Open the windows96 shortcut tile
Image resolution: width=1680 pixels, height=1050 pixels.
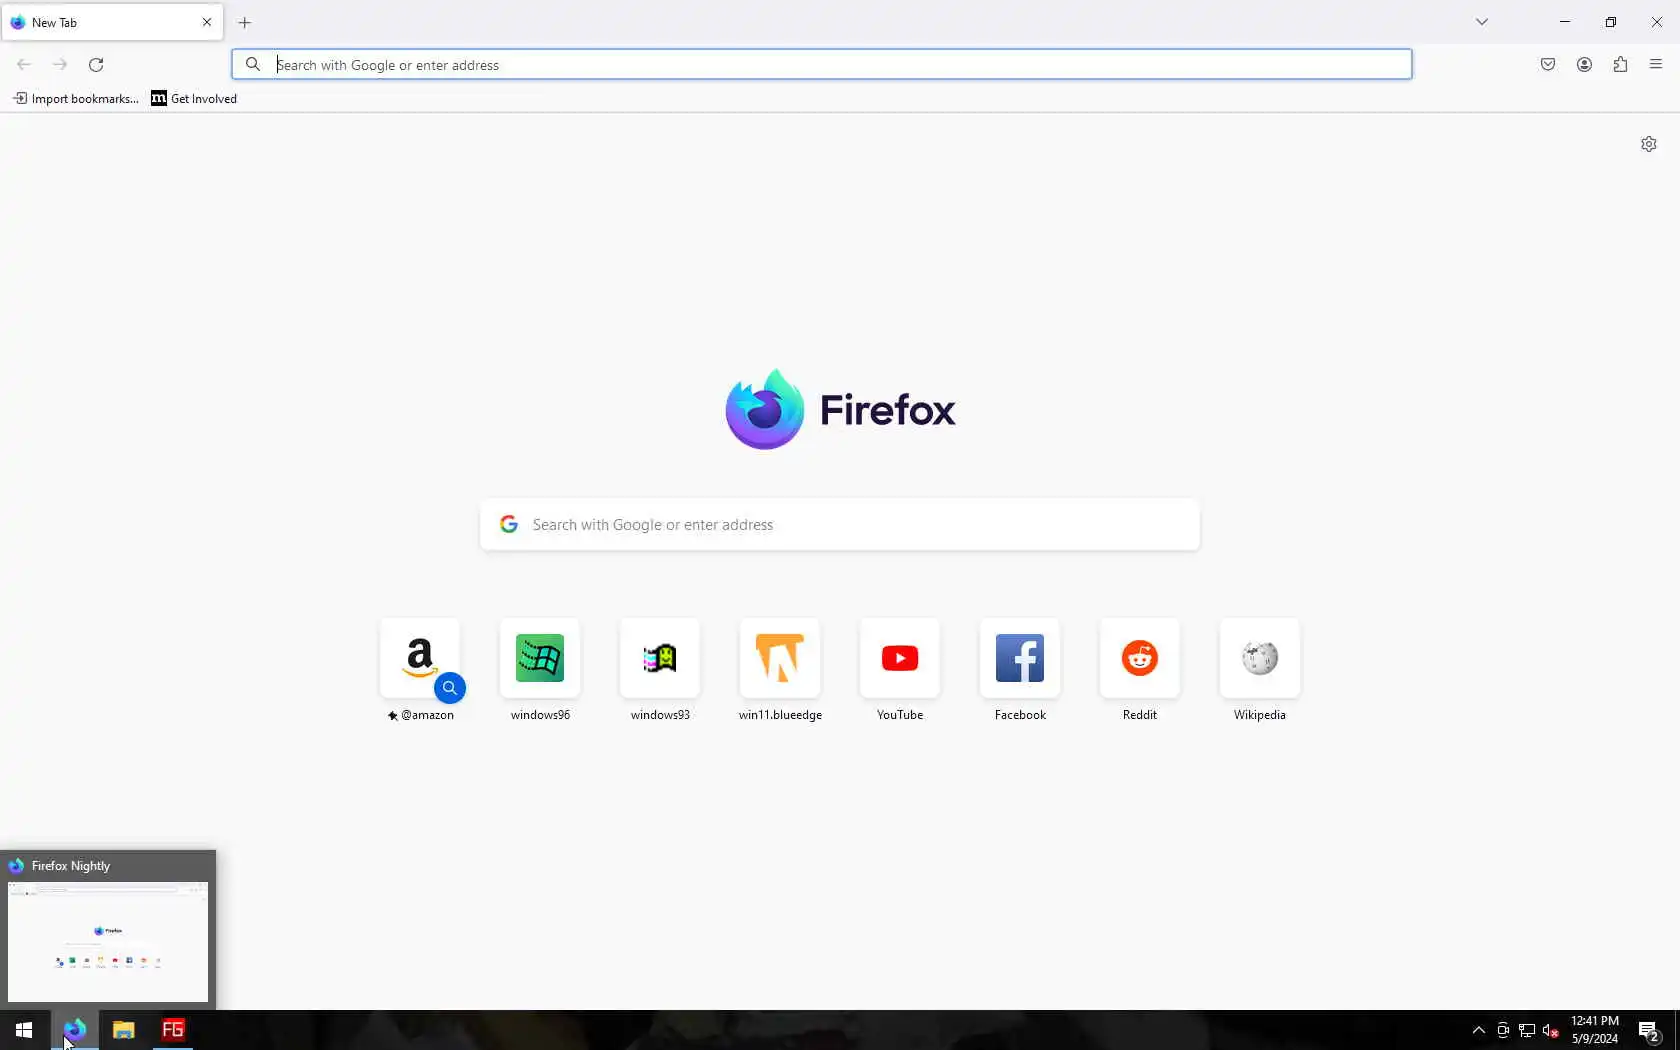click(540, 658)
